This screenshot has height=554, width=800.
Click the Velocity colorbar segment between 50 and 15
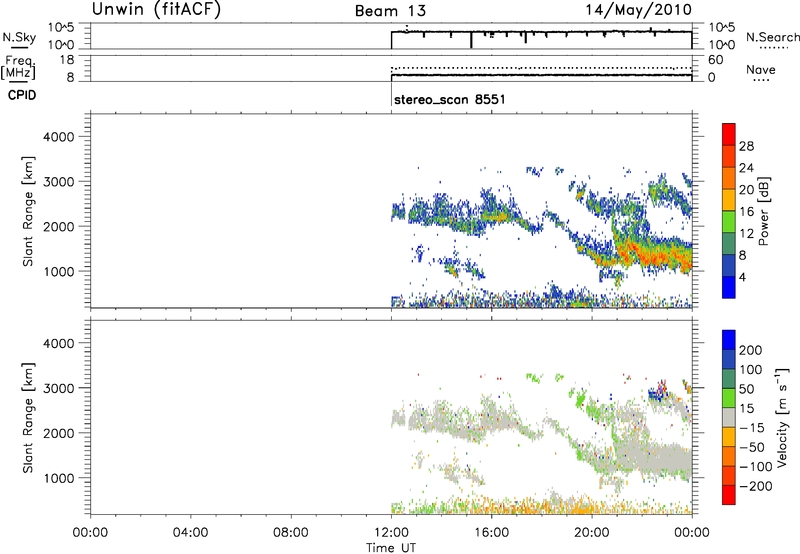point(729,398)
